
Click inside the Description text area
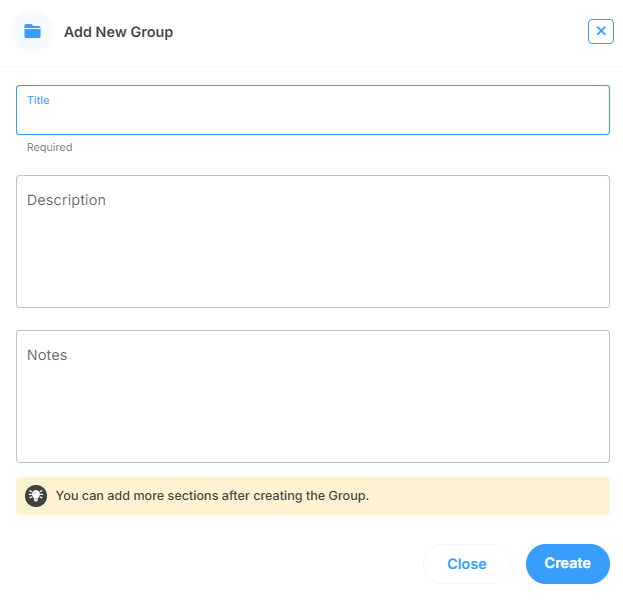point(312,250)
